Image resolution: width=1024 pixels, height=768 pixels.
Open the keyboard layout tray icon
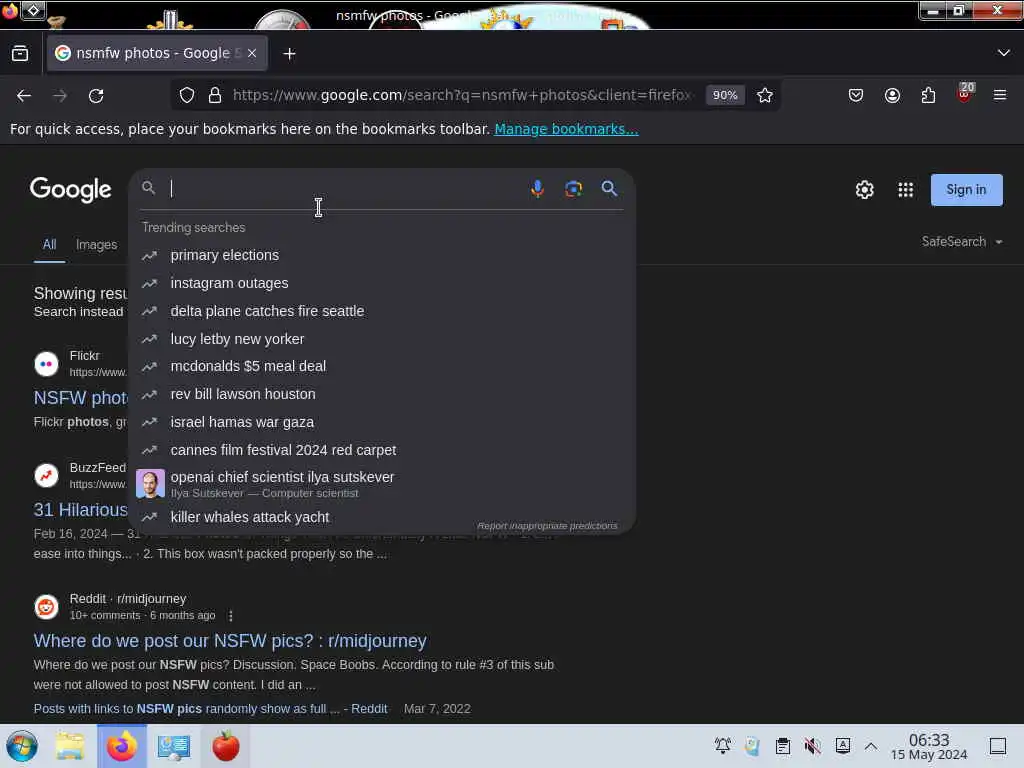coord(843,746)
